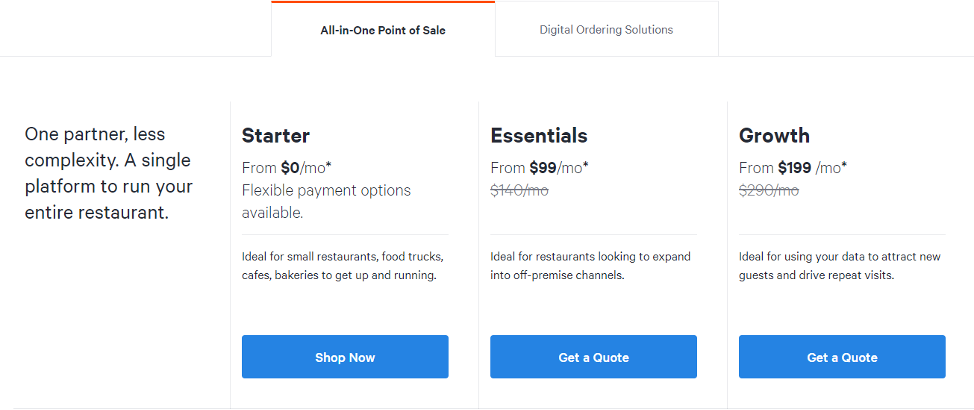Click the Starter plan heading
Image resolution: width=974 pixels, height=410 pixels.
[x=276, y=136]
